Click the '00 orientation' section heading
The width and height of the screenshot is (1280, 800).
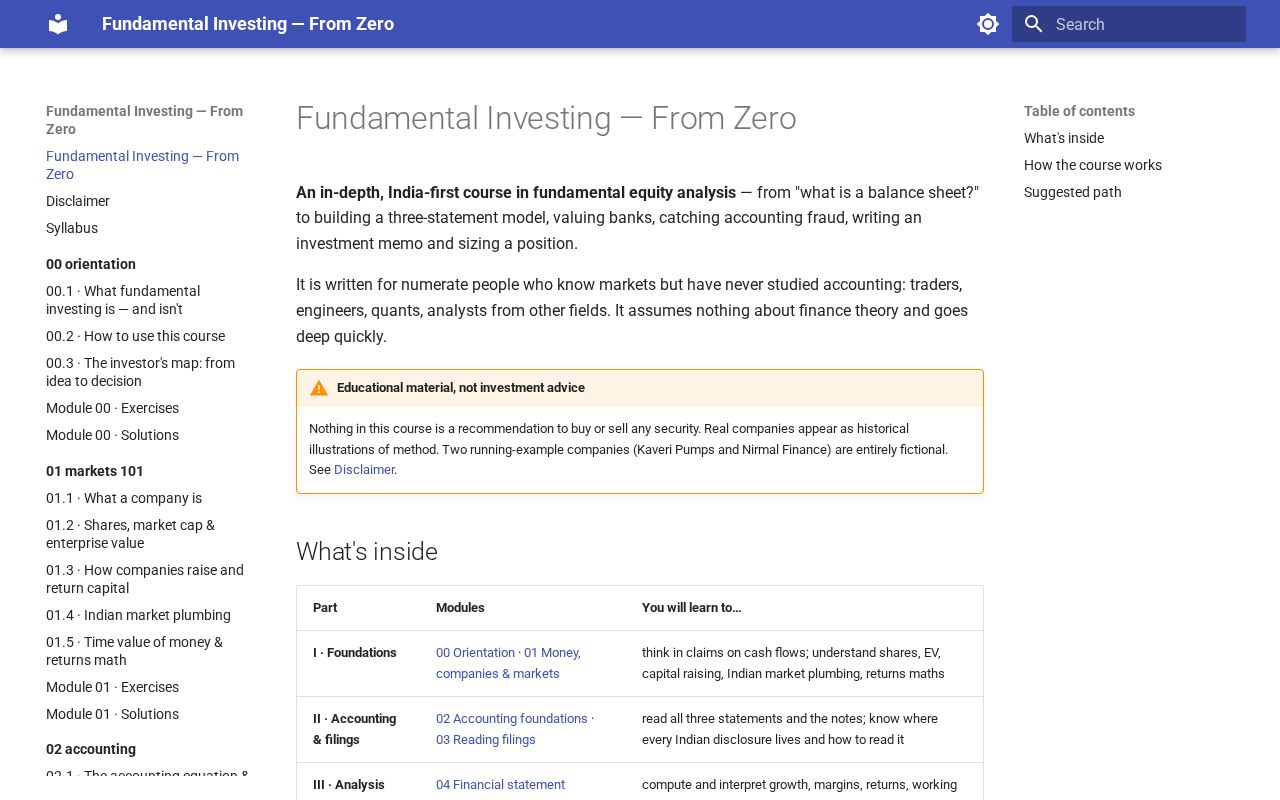91,264
